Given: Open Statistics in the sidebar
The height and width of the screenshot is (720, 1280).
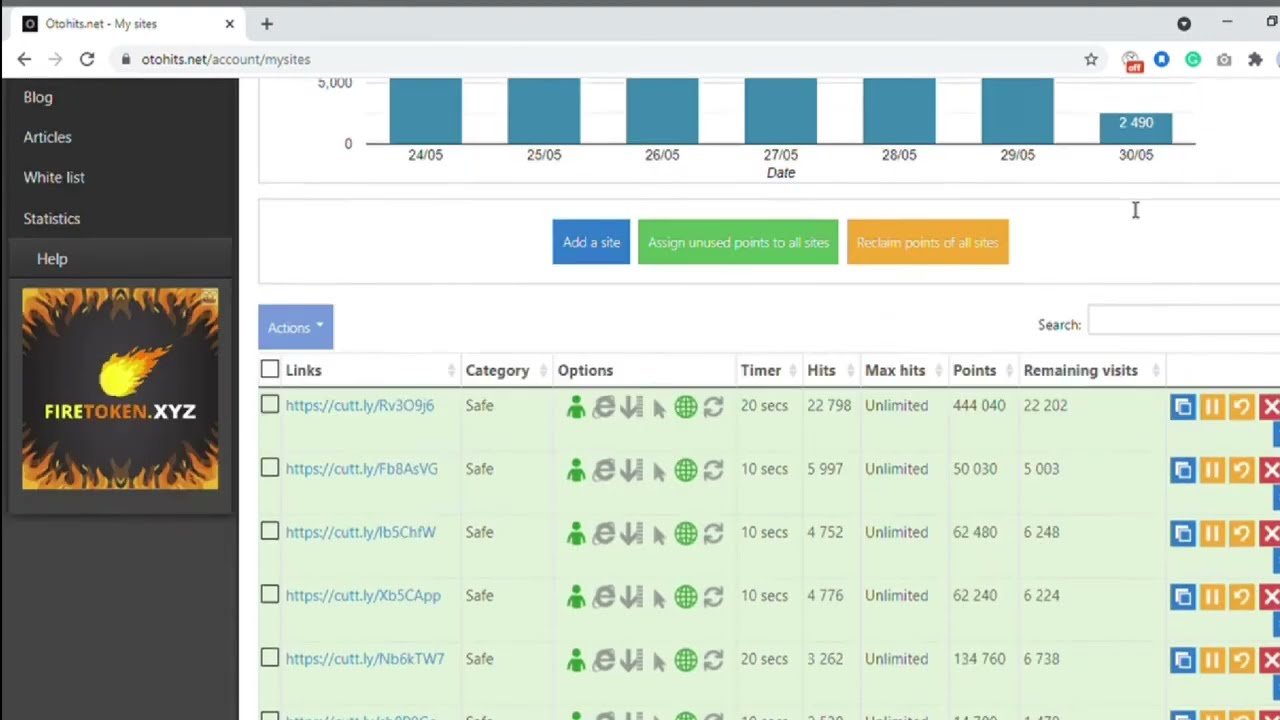Looking at the screenshot, I should click(x=52, y=218).
